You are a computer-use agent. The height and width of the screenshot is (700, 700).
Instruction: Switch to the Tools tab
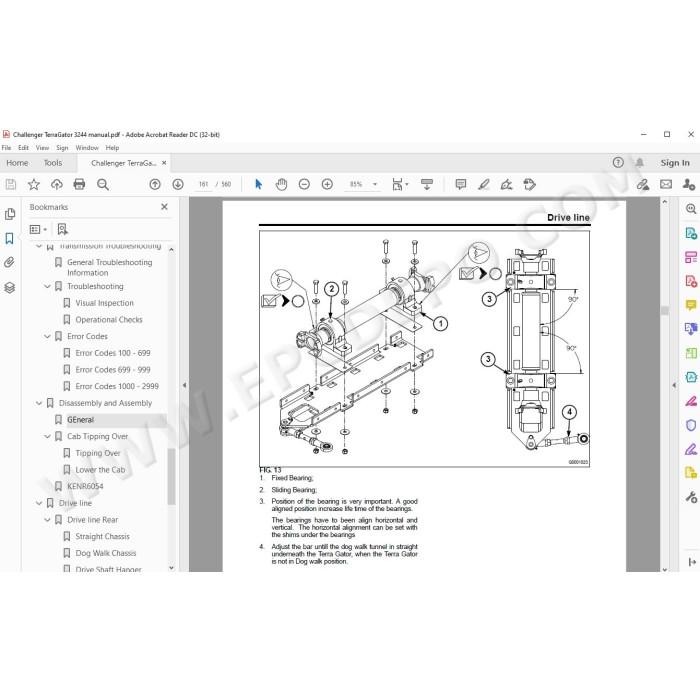pyautogui.click(x=53, y=163)
